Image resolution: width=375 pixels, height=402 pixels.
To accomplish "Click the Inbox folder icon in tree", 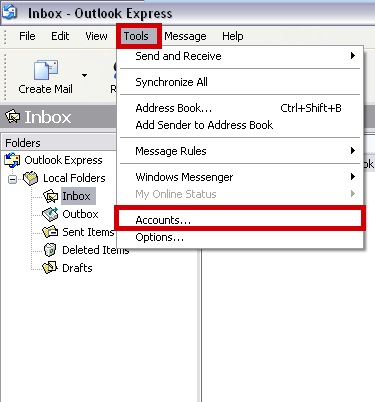I will (x=51, y=196).
